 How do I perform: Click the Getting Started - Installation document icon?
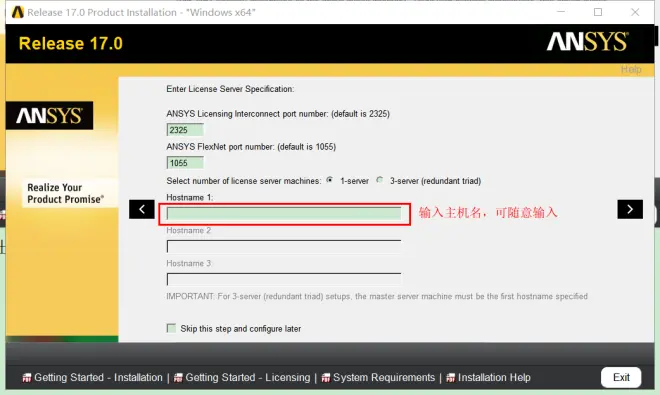27,378
